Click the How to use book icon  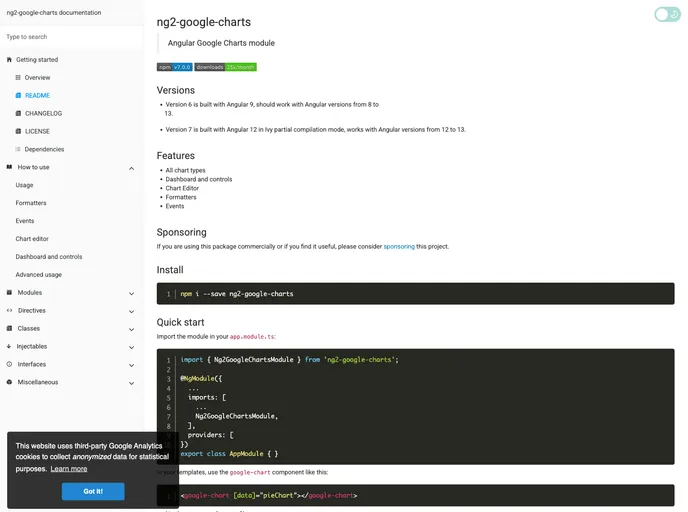[9, 167]
